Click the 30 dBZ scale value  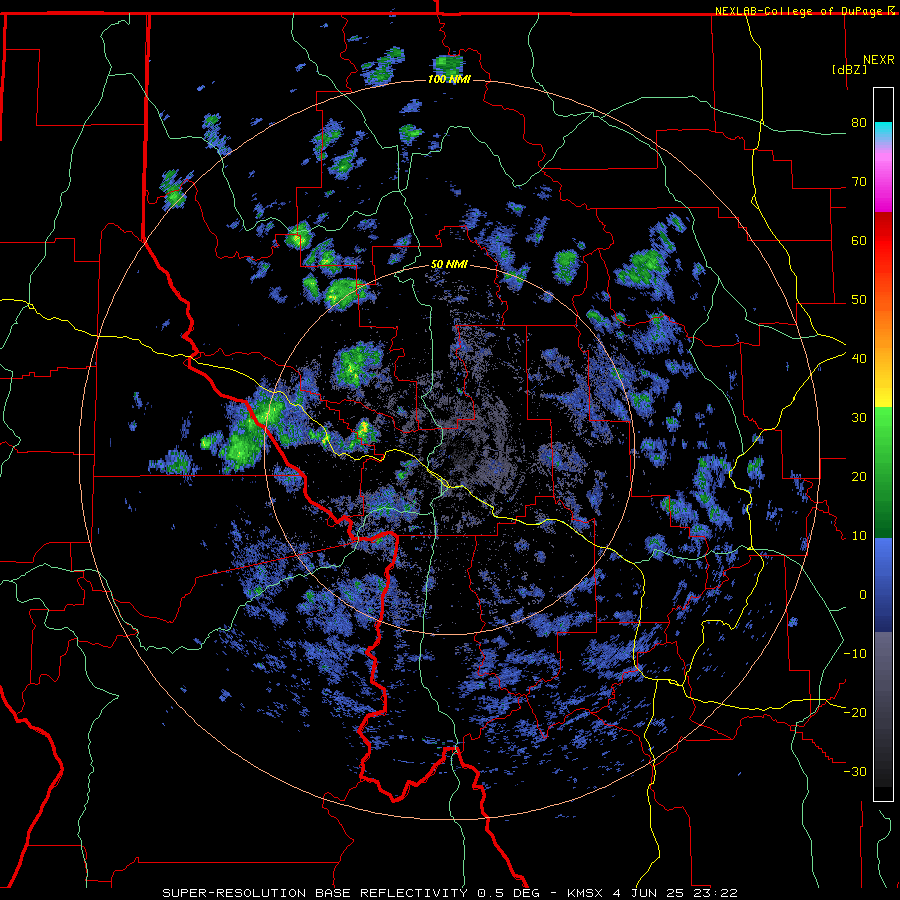click(x=859, y=418)
